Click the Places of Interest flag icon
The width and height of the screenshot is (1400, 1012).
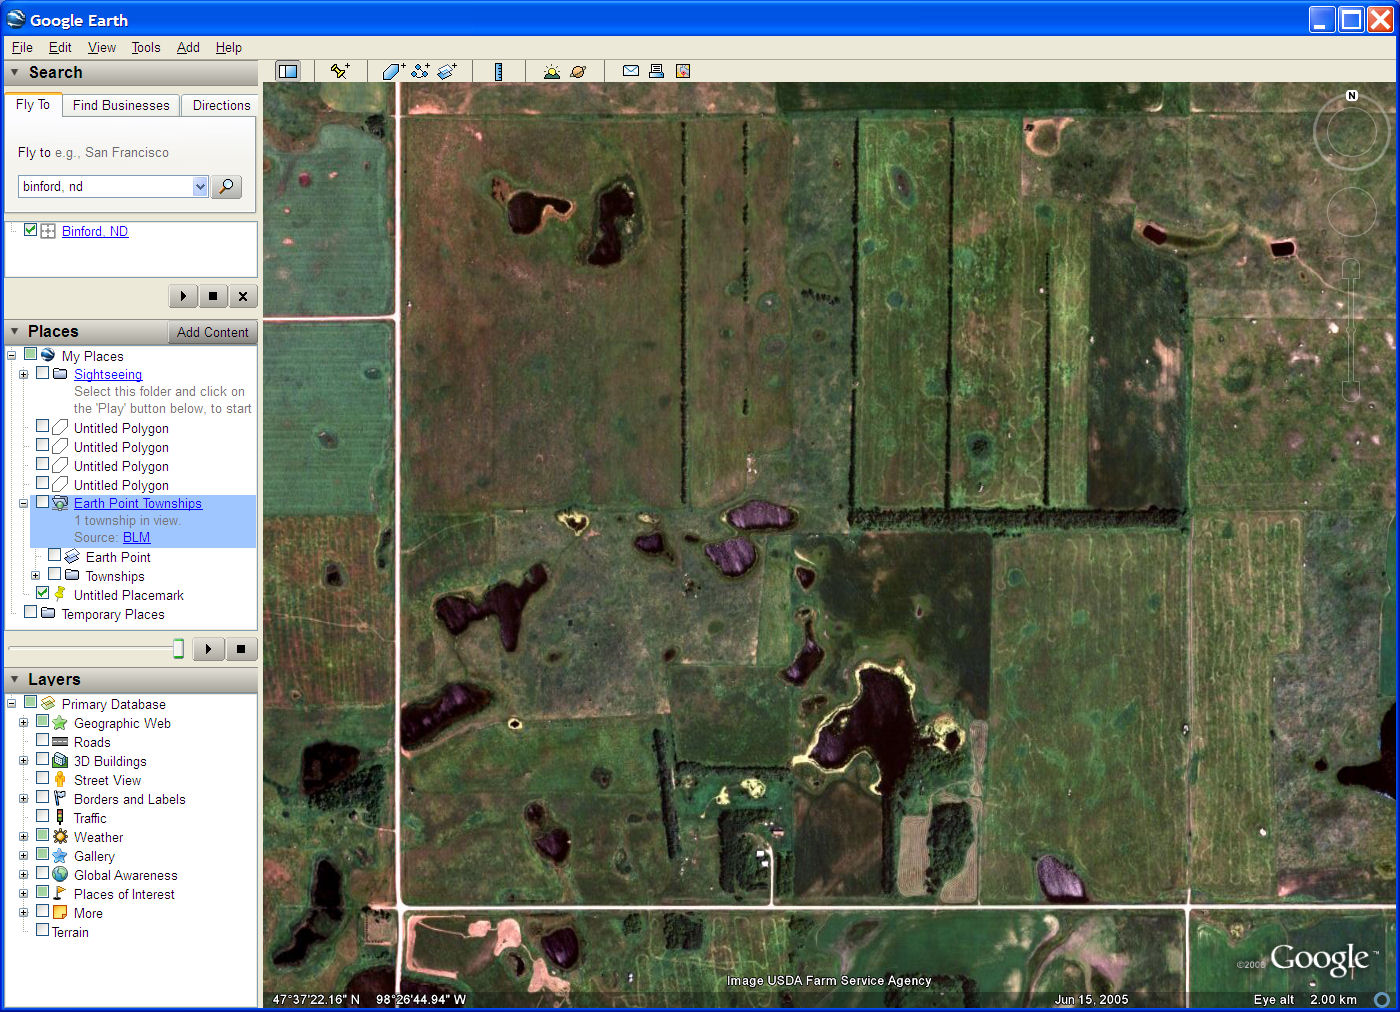[60, 894]
